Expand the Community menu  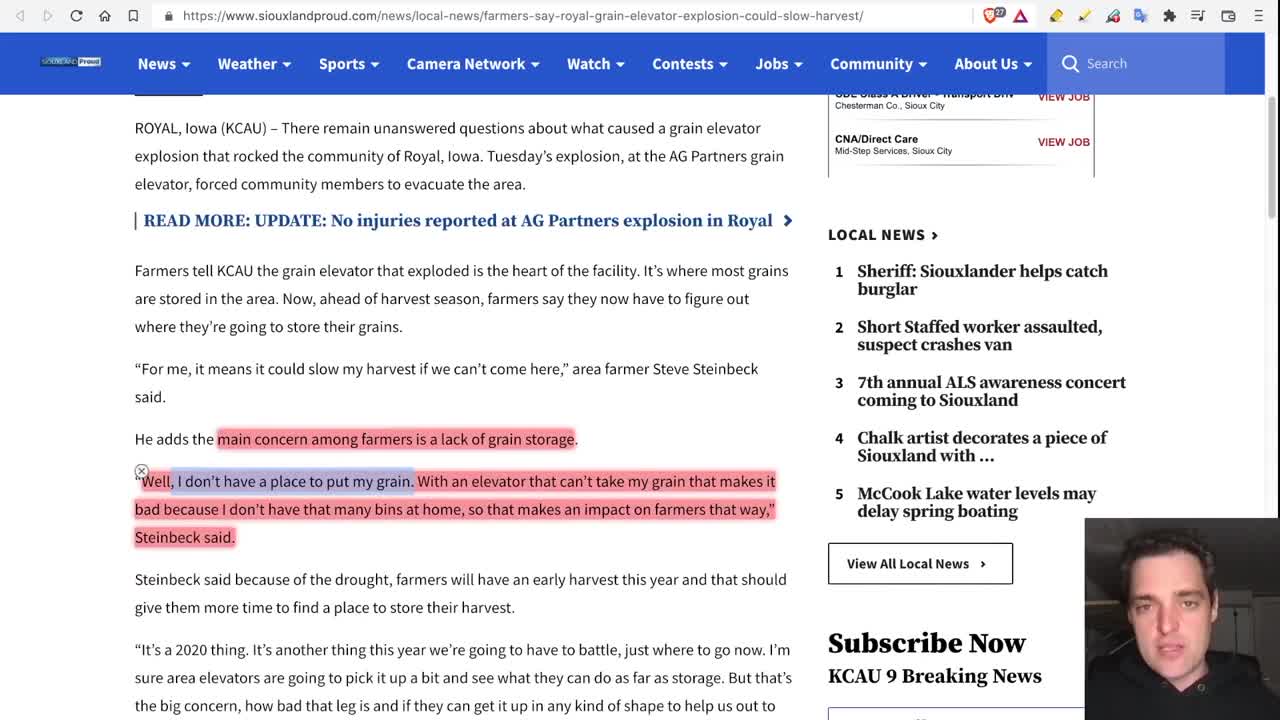tap(878, 63)
